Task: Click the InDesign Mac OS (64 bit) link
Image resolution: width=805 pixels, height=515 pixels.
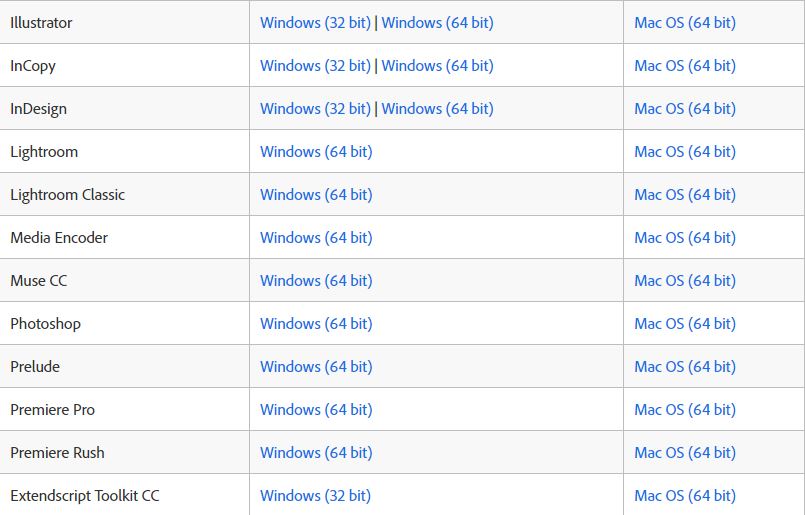Action: 685,109
